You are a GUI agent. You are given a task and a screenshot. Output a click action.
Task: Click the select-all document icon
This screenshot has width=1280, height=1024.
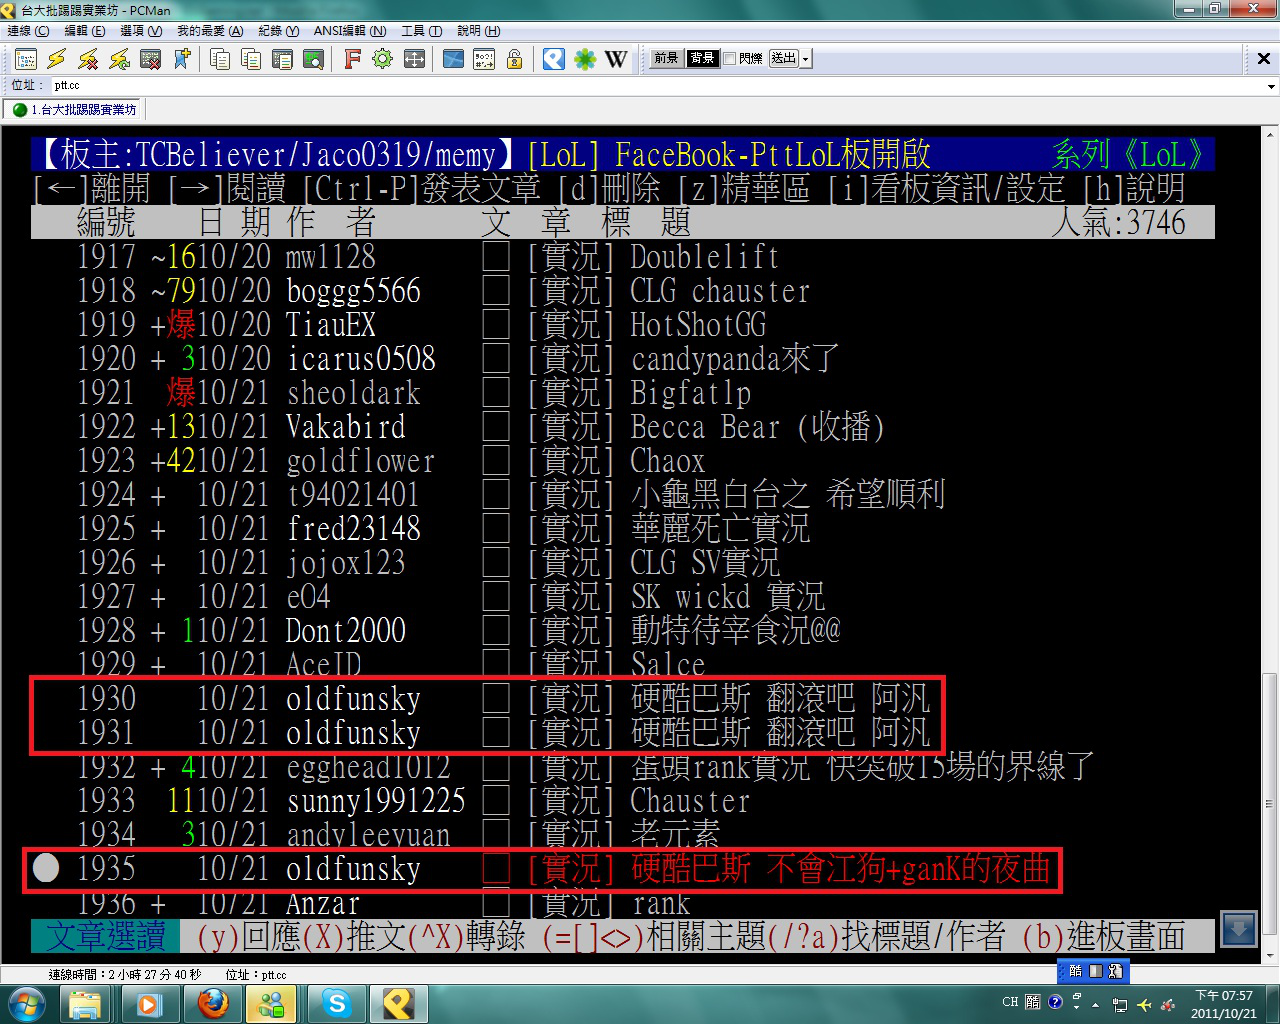[x=282, y=59]
